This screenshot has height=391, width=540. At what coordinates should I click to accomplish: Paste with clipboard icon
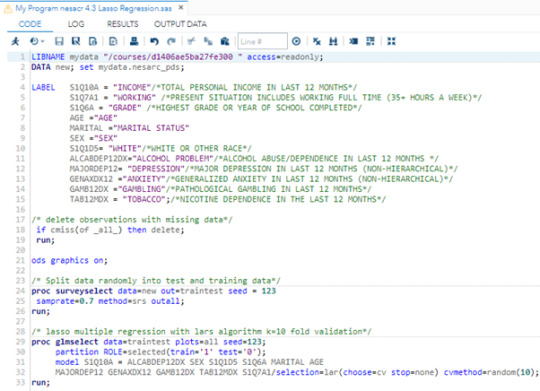(225, 41)
